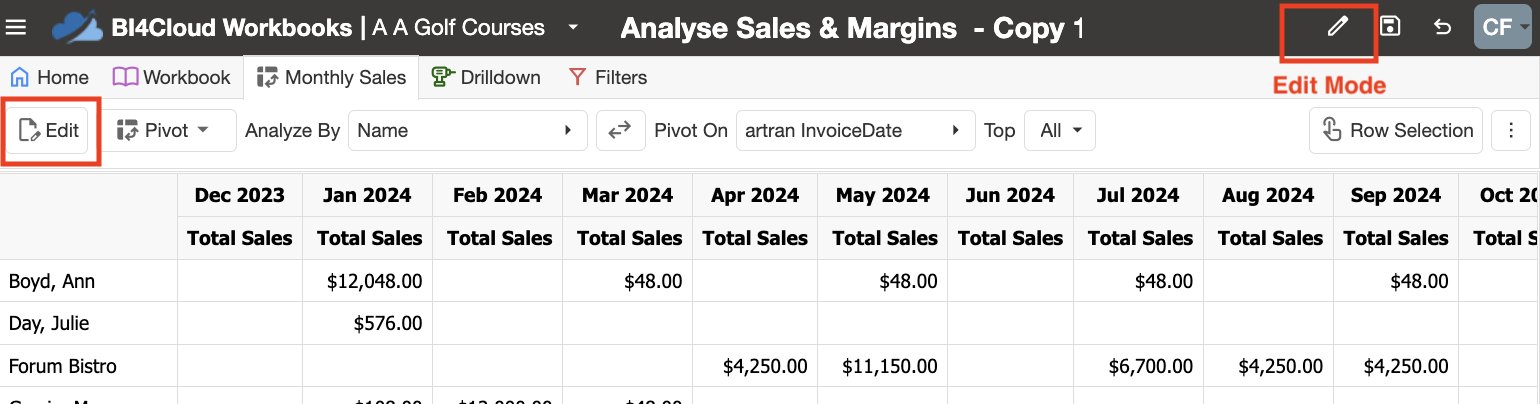This screenshot has height=404, width=1540.
Task: Click the Edit button in toolbar
Action: click(x=49, y=130)
